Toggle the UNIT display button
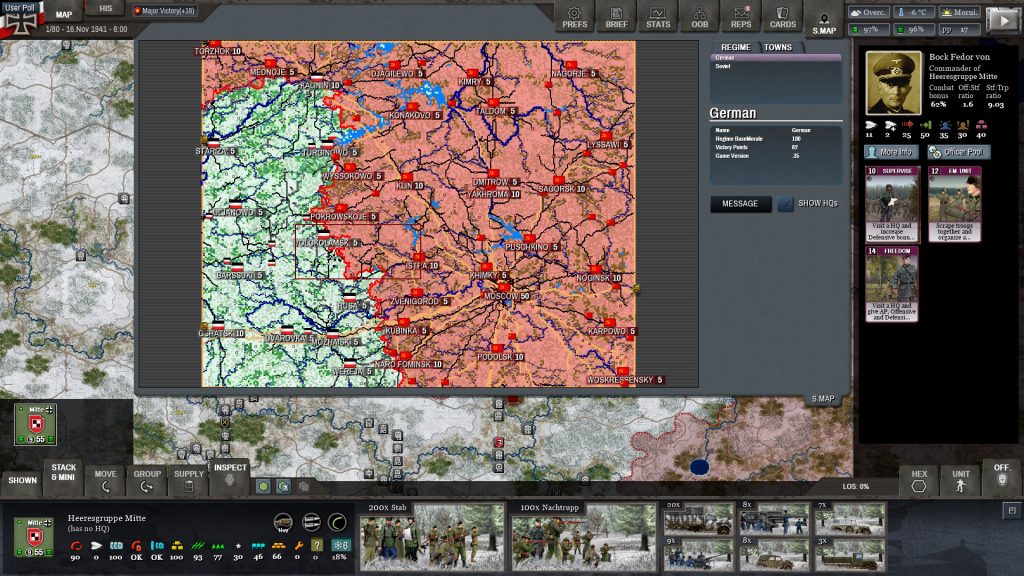Screen dimensions: 1024x576 (x=961, y=480)
